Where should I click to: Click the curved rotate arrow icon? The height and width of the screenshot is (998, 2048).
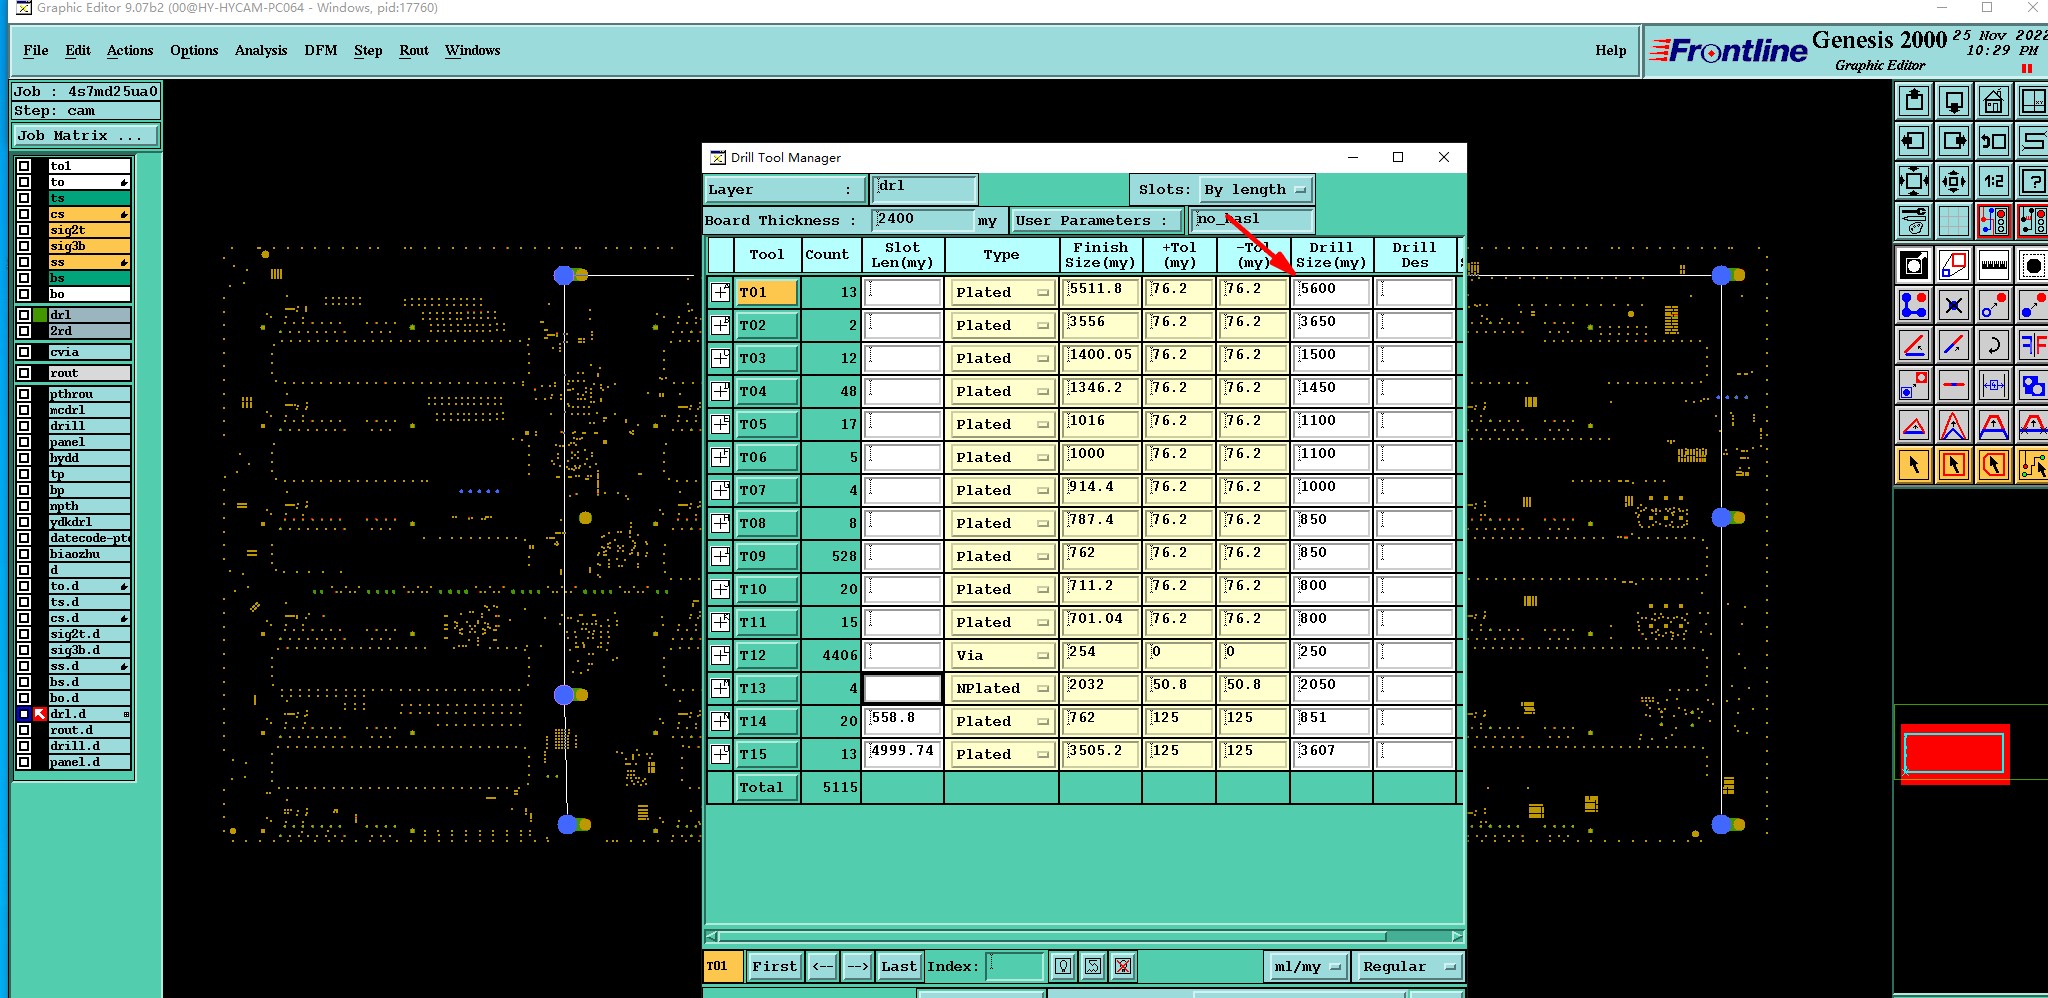(1994, 345)
